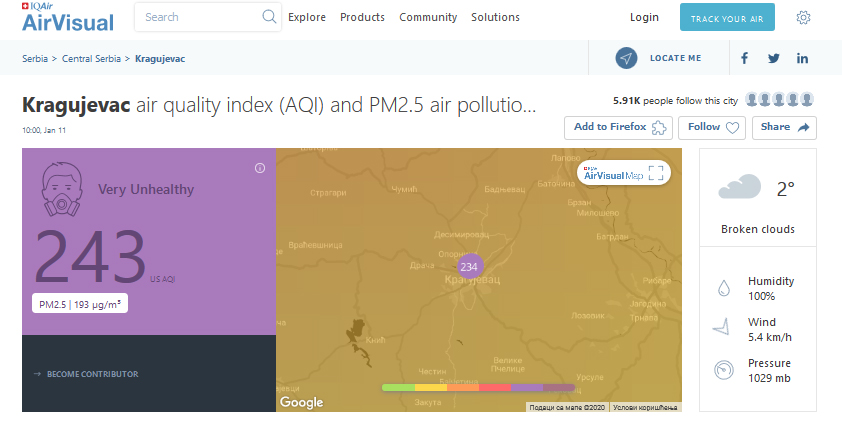Click the AQI color scale bar
Viewport: 842px width, 429px height.
point(478,387)
